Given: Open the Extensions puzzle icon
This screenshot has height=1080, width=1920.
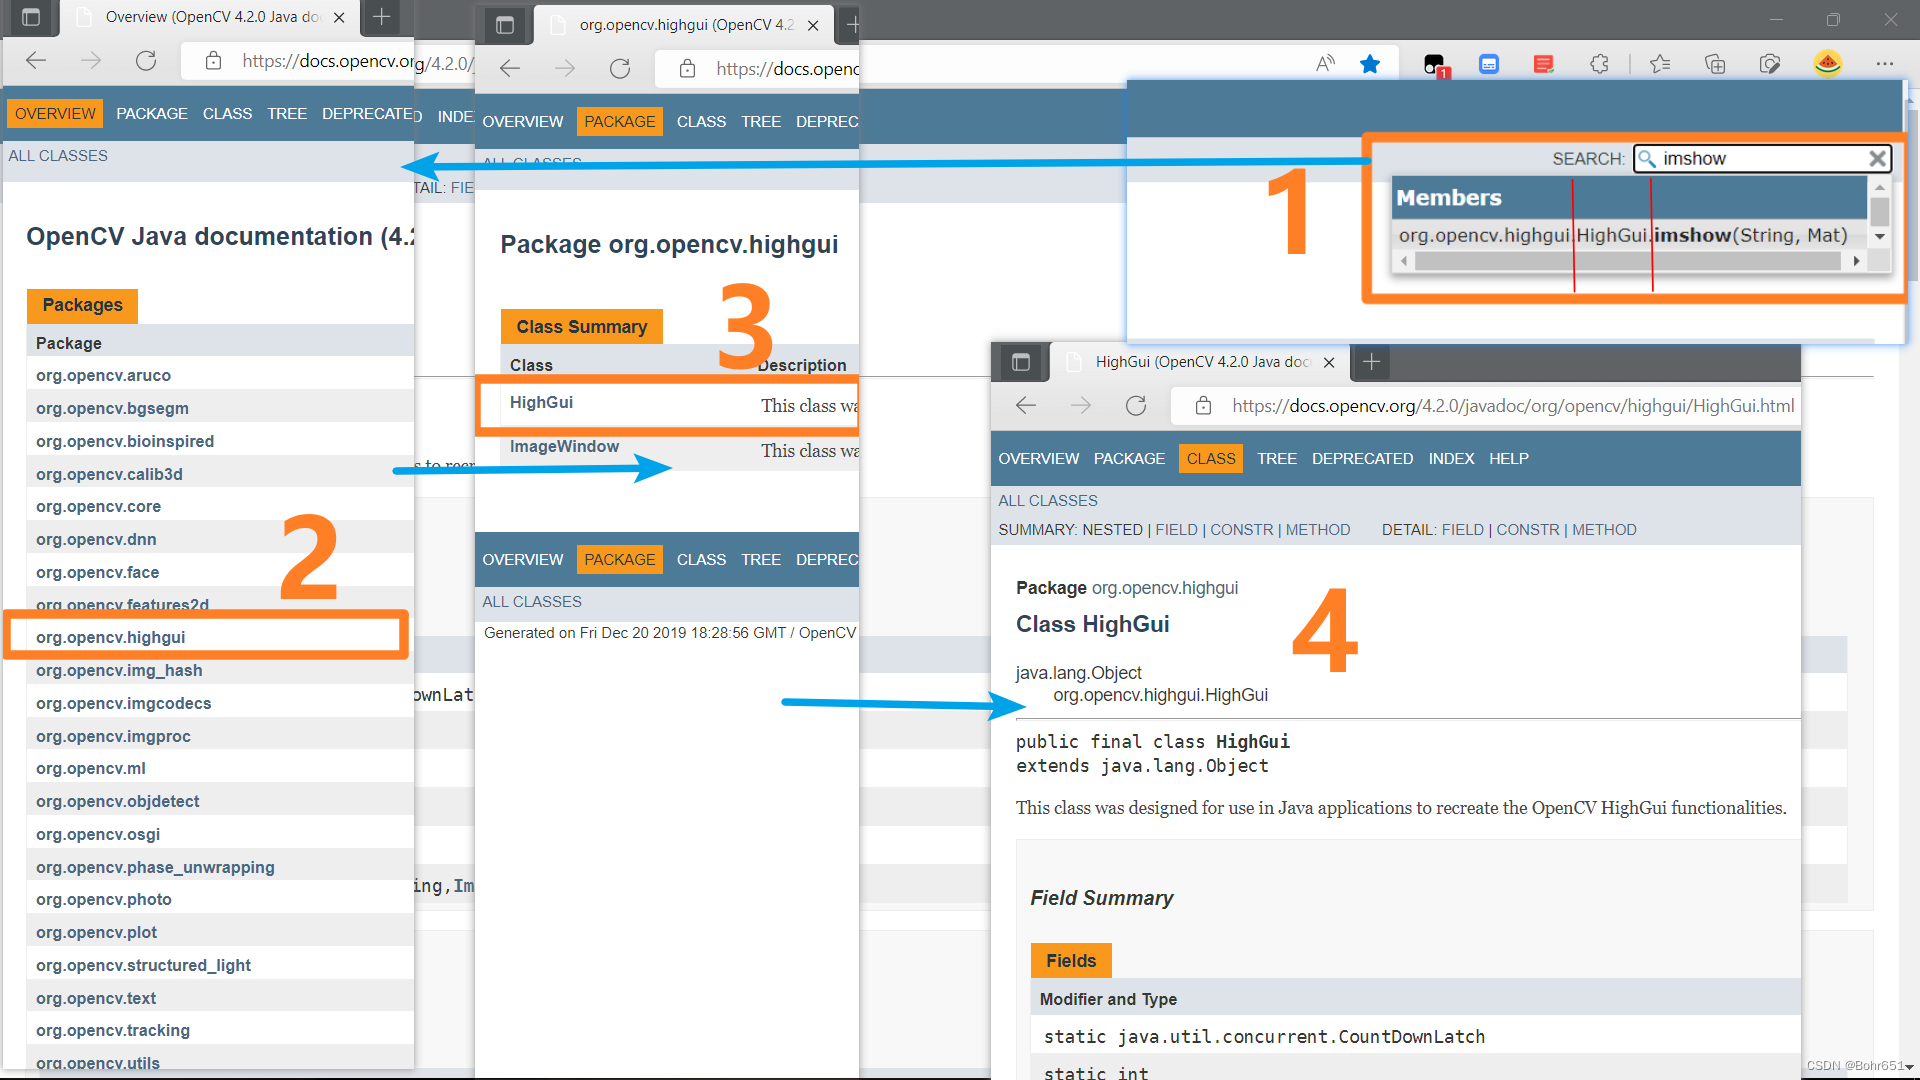Looking at the screenshot, I should point(1599,64).
